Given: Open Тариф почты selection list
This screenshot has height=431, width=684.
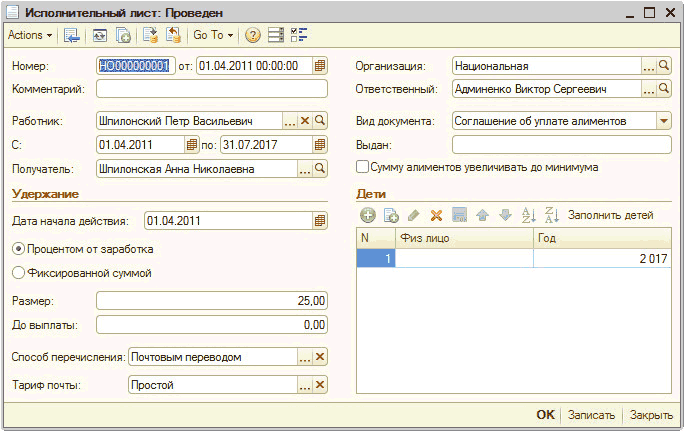Looking at the screenshot, I should click(x=304, y=385).
